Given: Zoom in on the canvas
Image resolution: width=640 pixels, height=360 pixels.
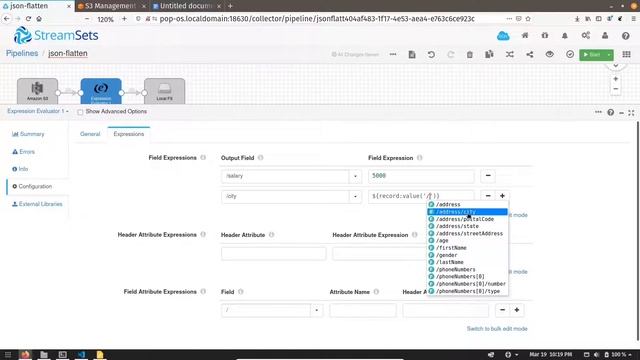Looking at the screenshot, I should pos(616,79).
